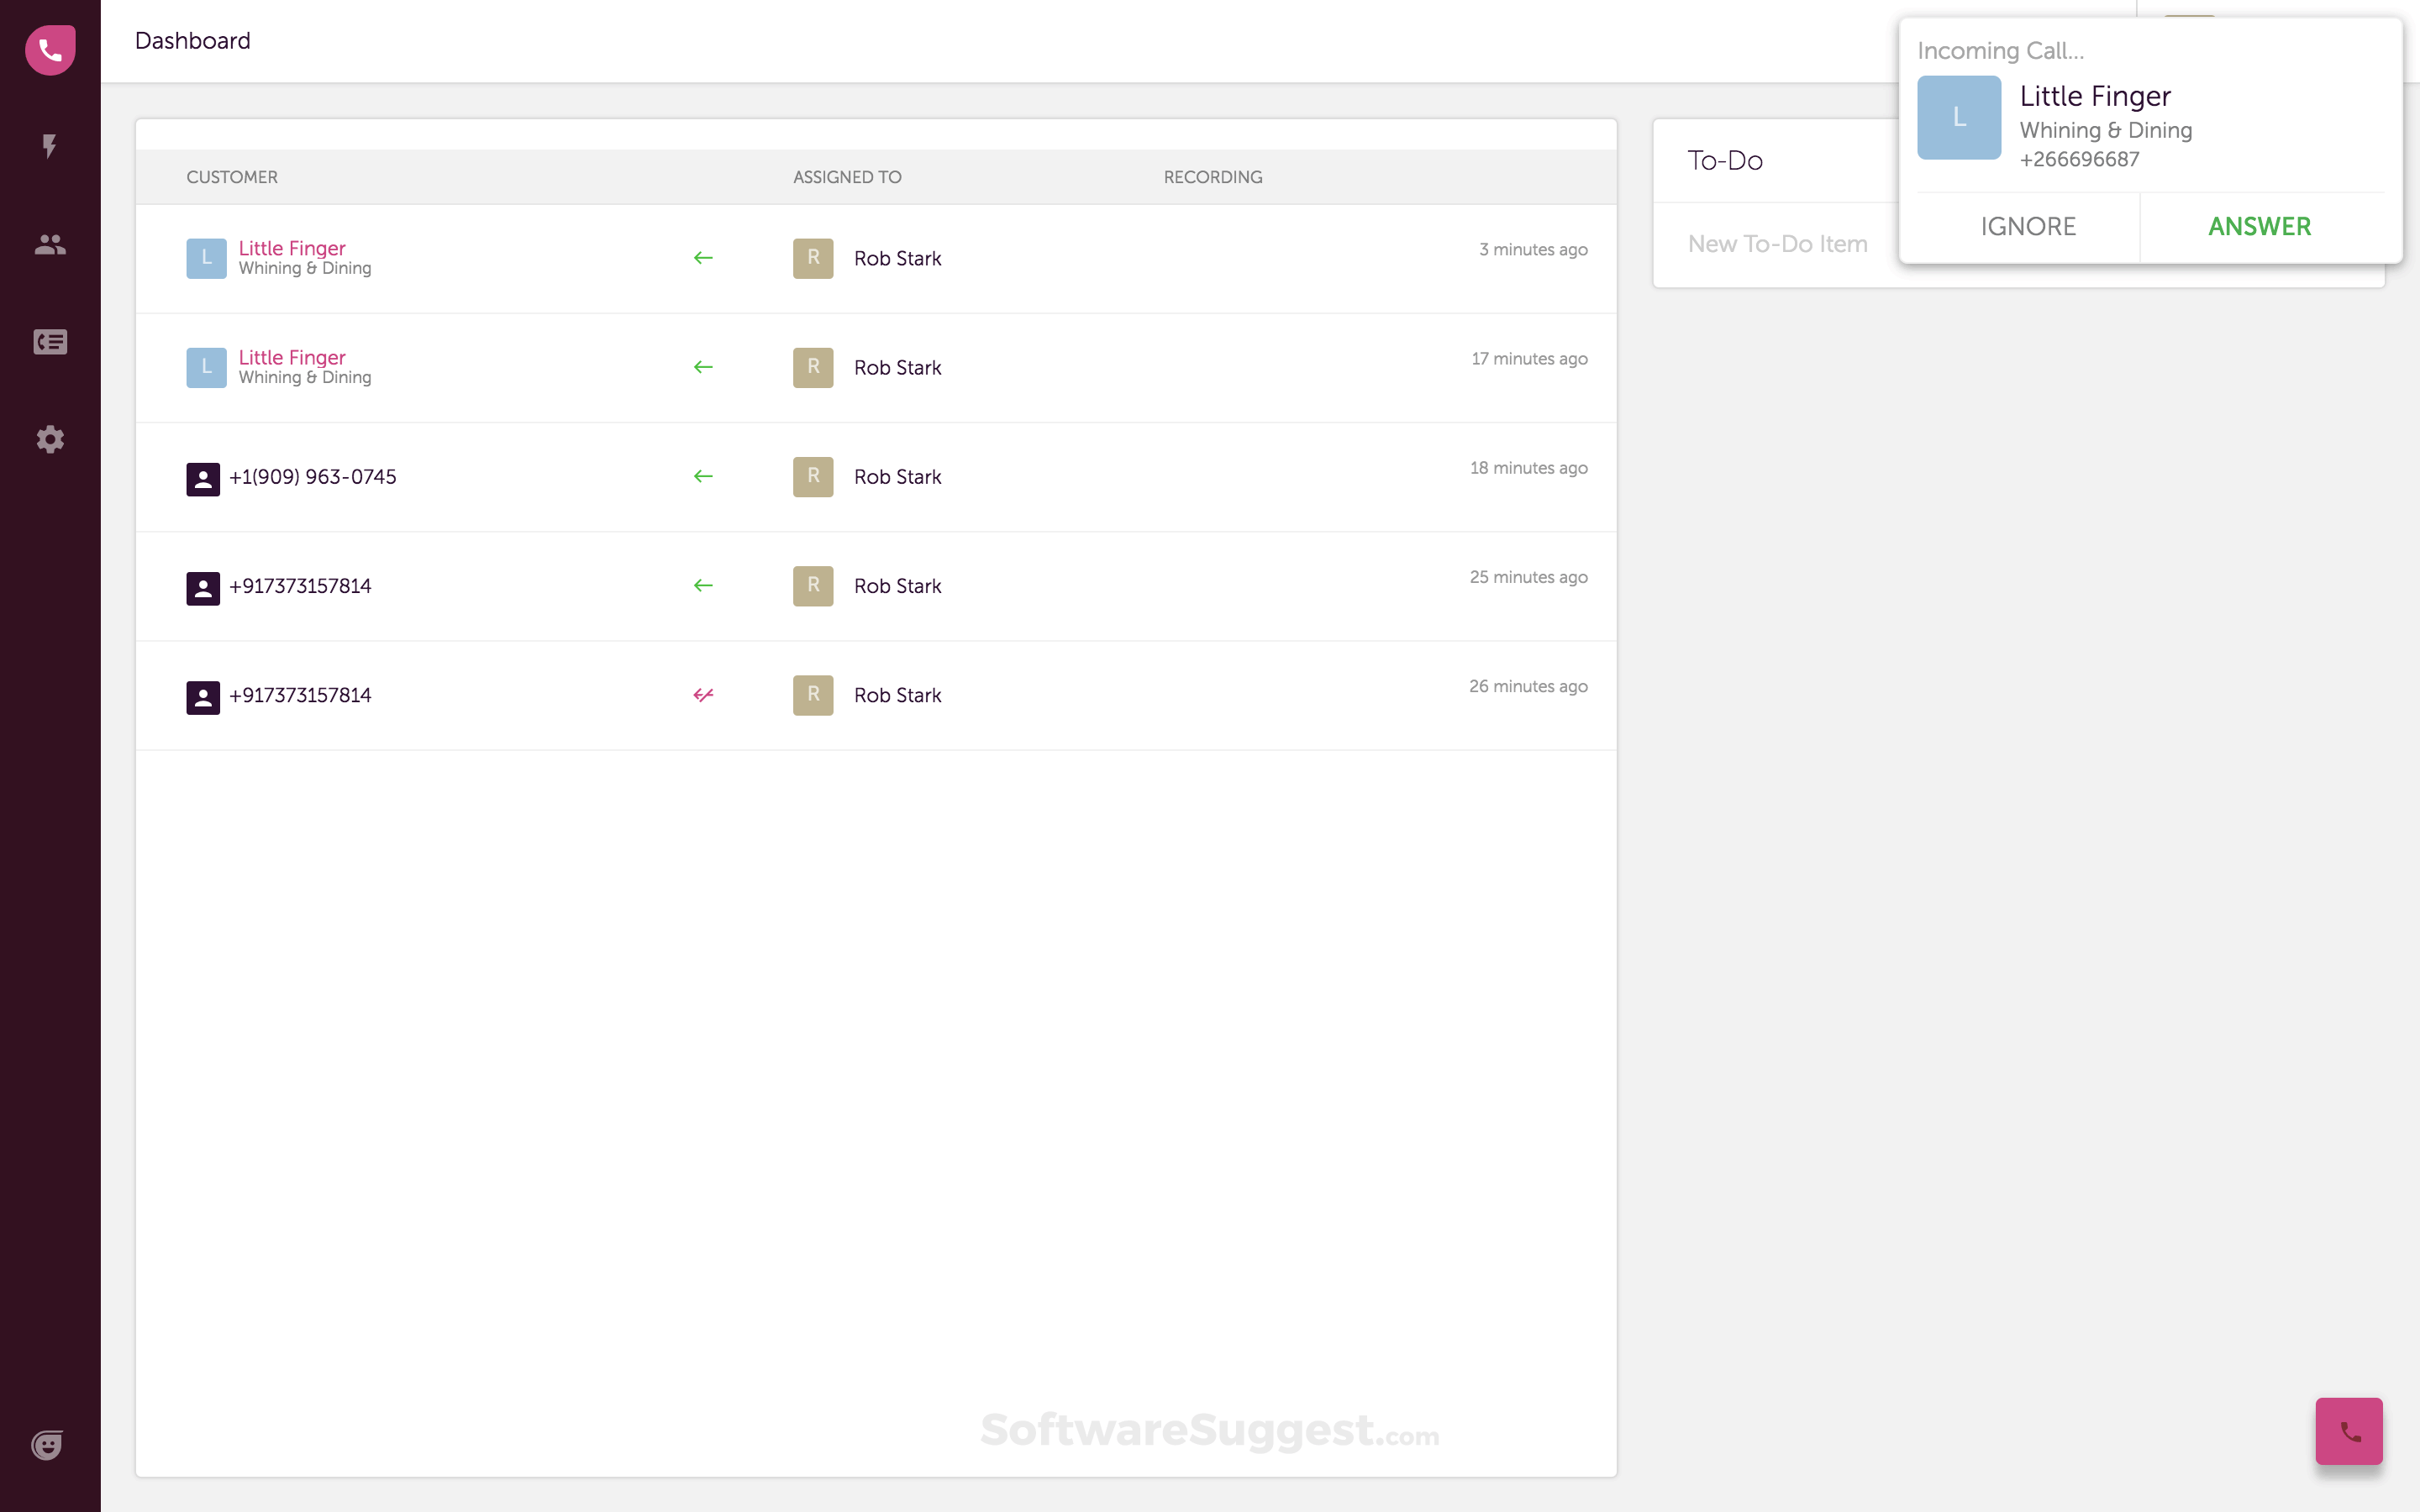Open the contact card list icon
The image size is (2420, 1512).
tap(50, 342)
